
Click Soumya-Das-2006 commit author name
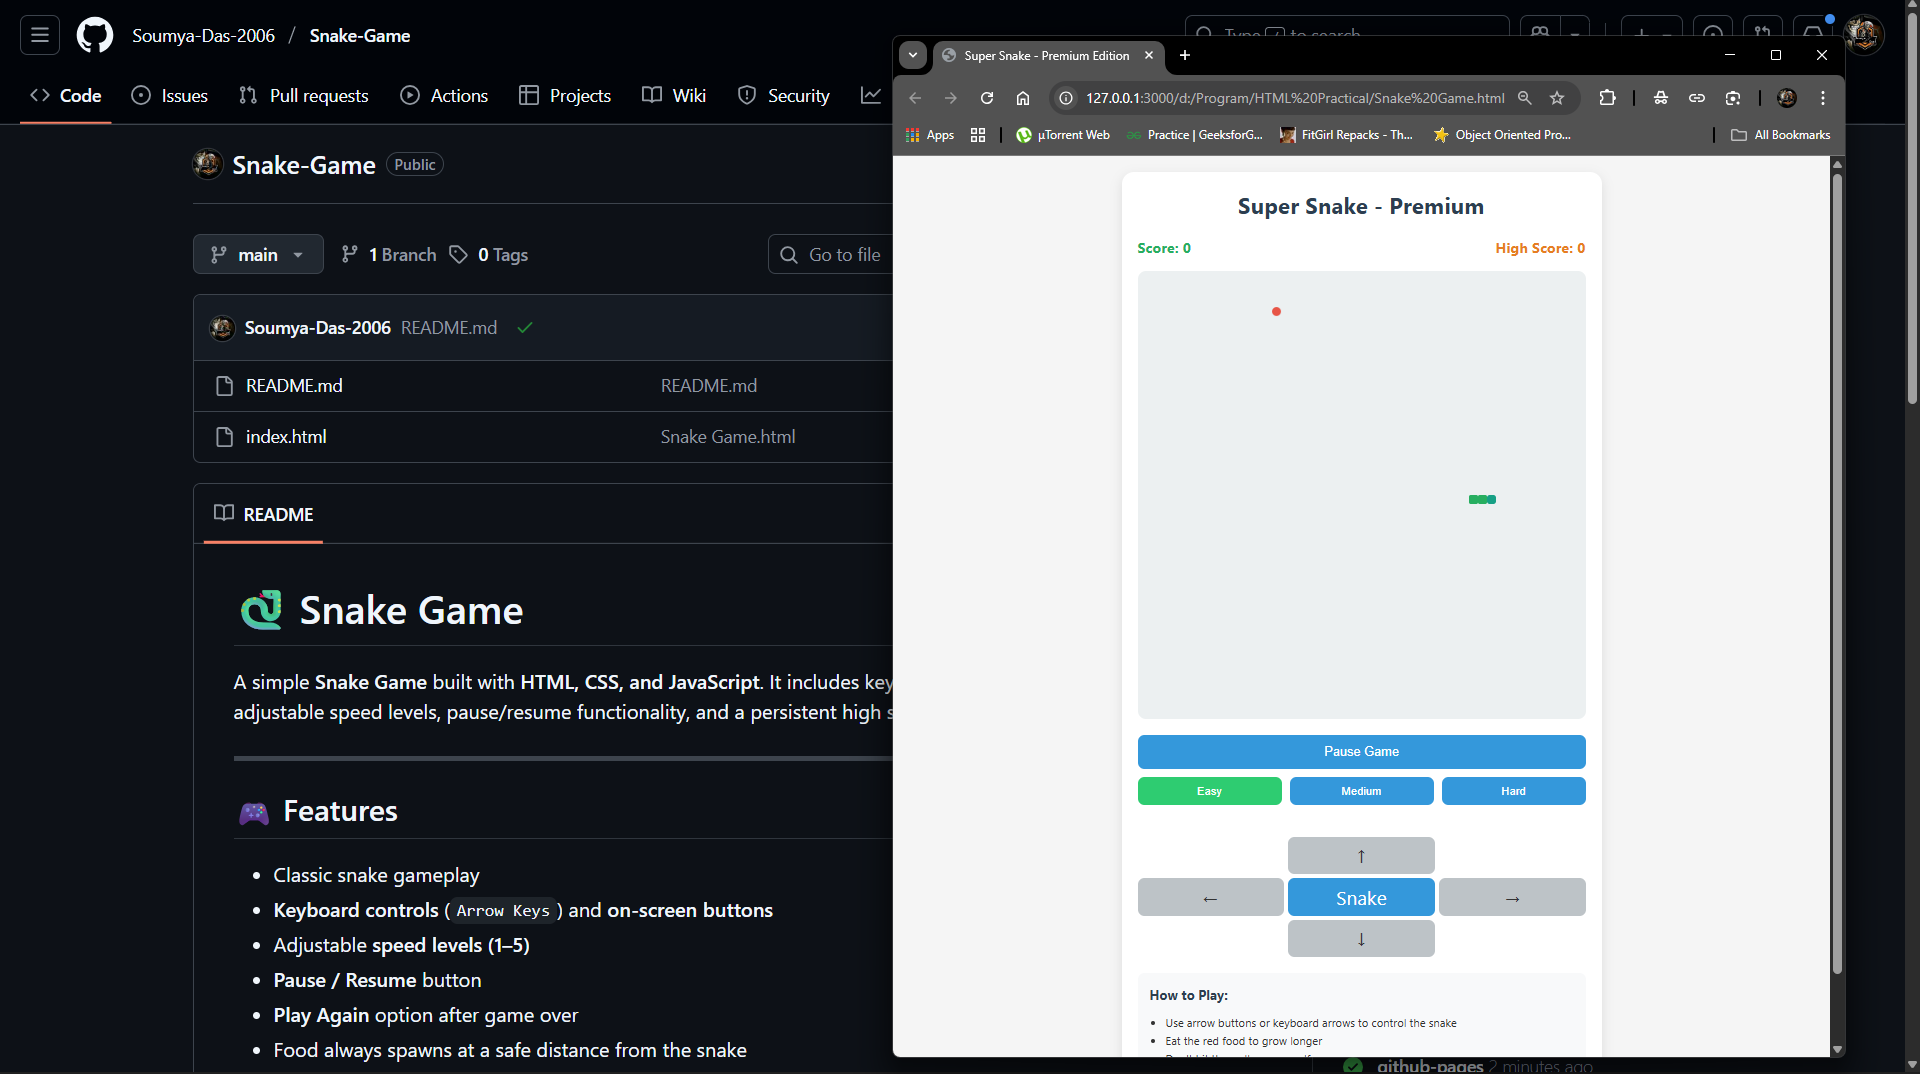[317, 328]
